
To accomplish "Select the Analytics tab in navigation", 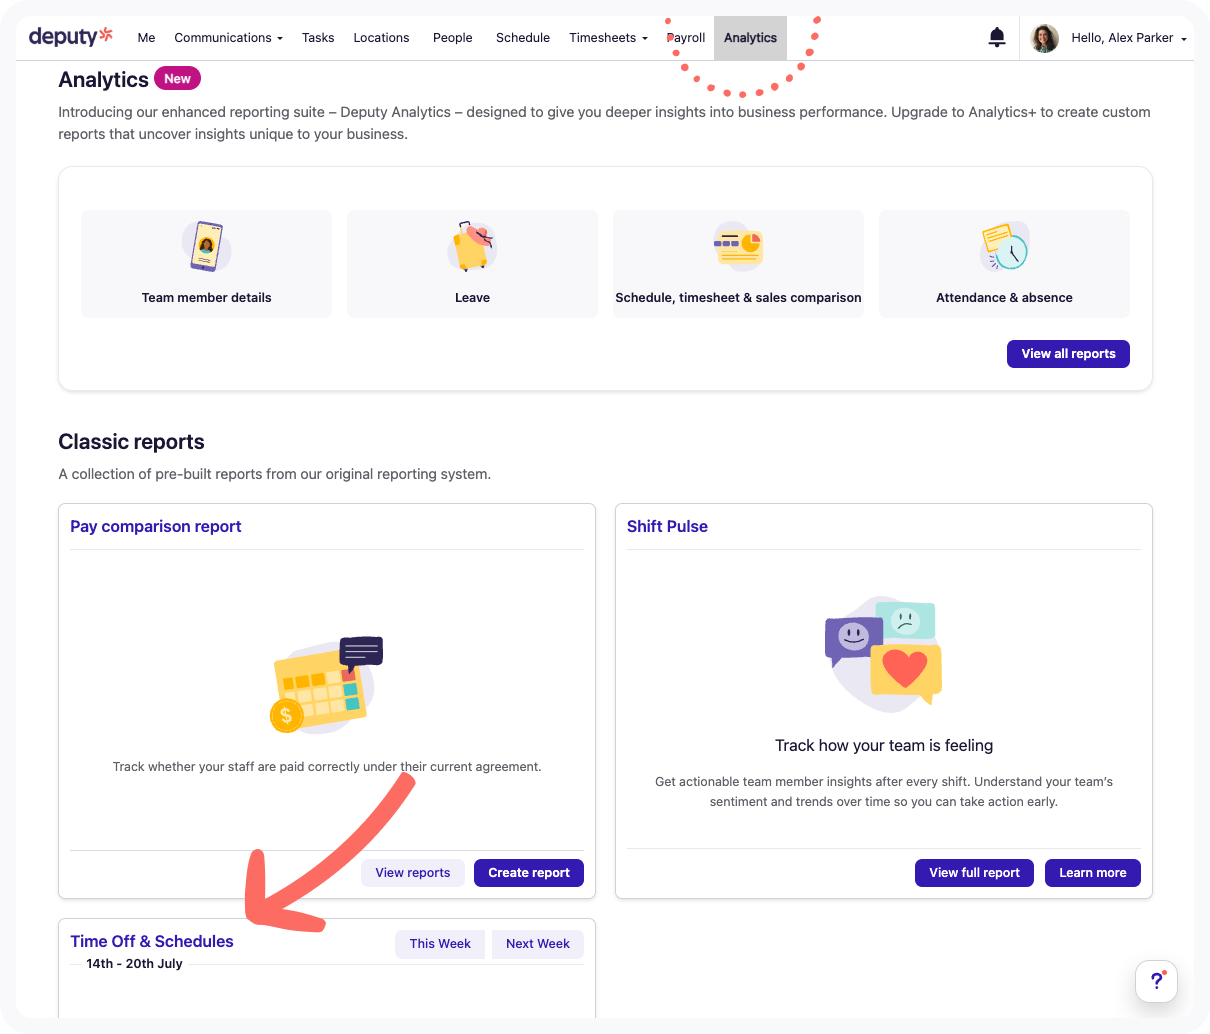I will (x=750, y=38).
